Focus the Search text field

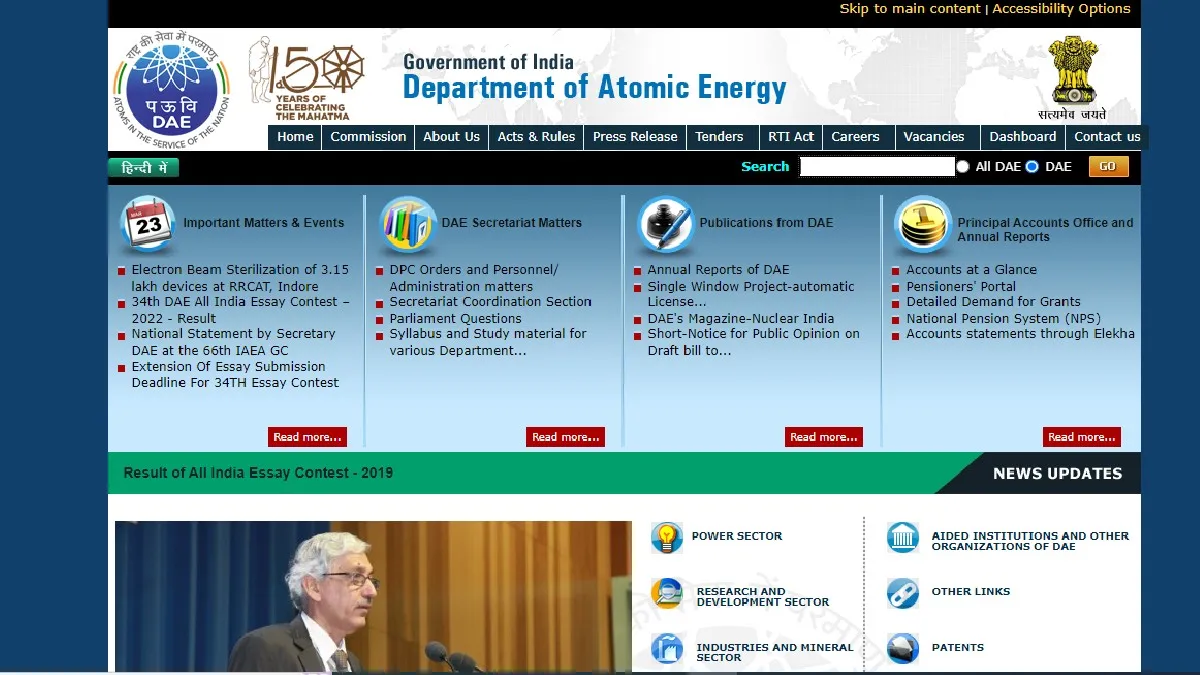coord(877,167)
